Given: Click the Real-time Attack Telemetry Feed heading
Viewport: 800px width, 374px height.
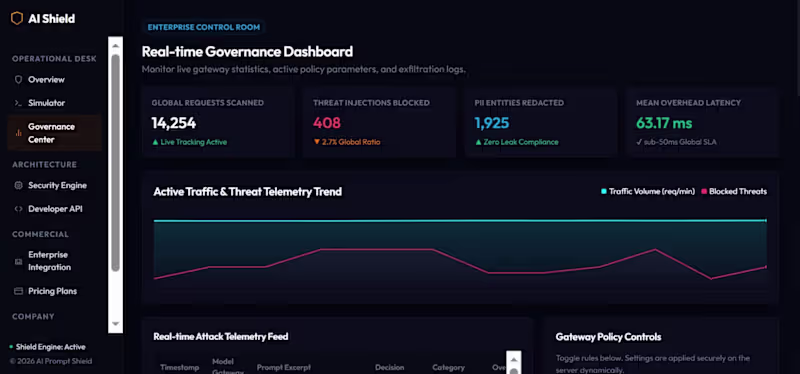Looking at the screenshot, I should coord(221,336).
